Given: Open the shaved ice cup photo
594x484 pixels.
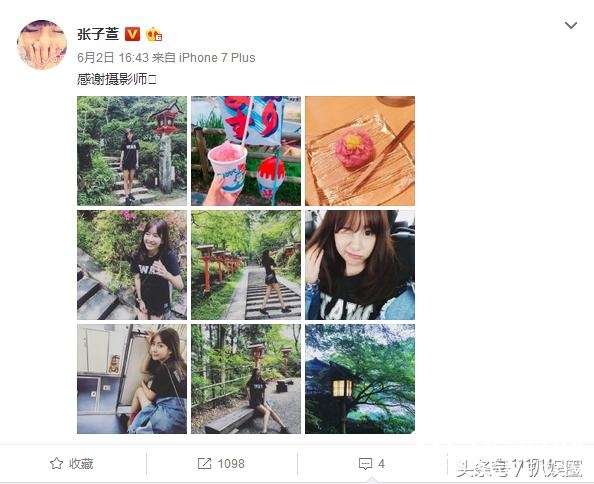Looking at the screenshot, I should coord(246,151).
